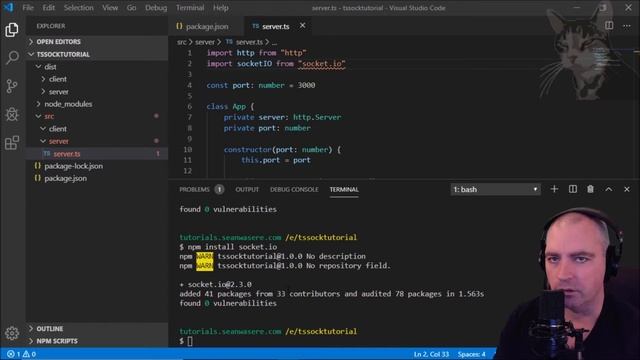Screen dimensions: 640x360
Task: Open the terminal selector dropdown '1: bash'
Action: pos(496,189)
